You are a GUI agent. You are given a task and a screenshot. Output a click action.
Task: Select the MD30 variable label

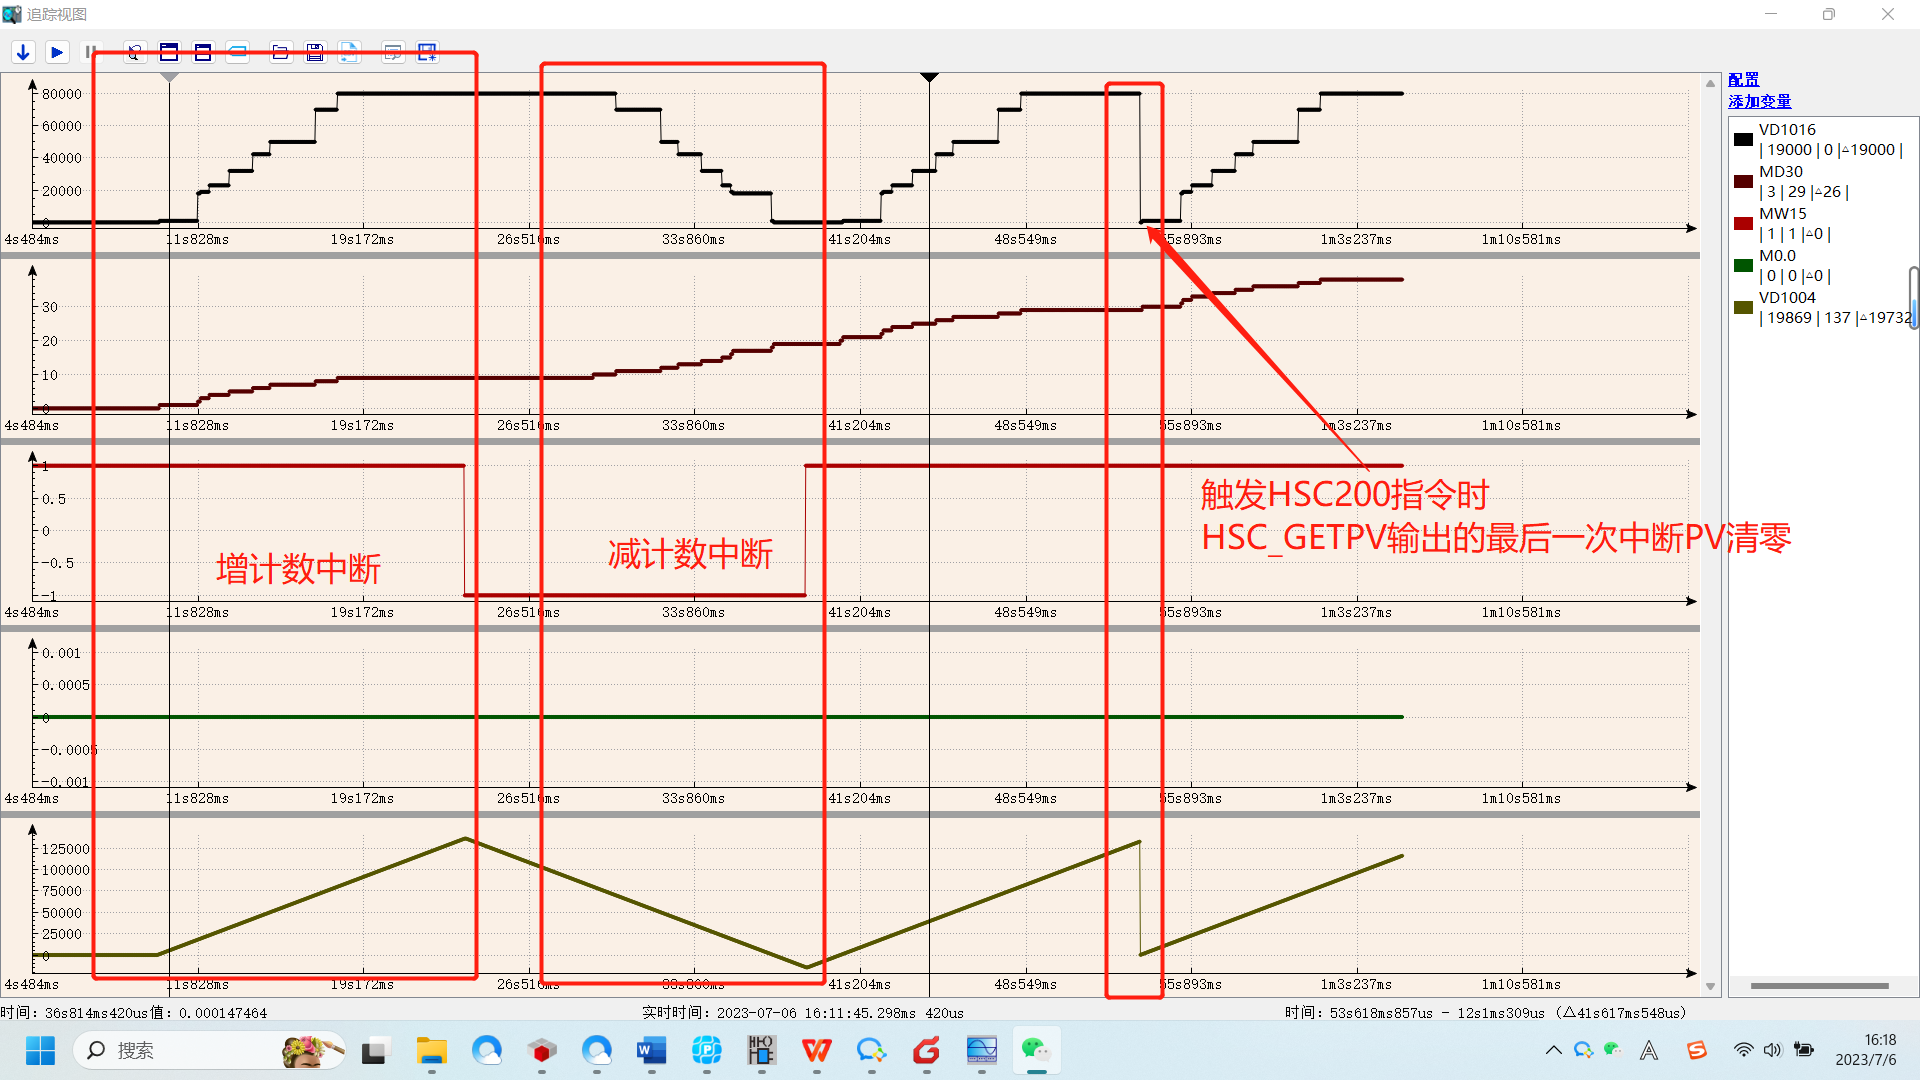(1781, 172)
